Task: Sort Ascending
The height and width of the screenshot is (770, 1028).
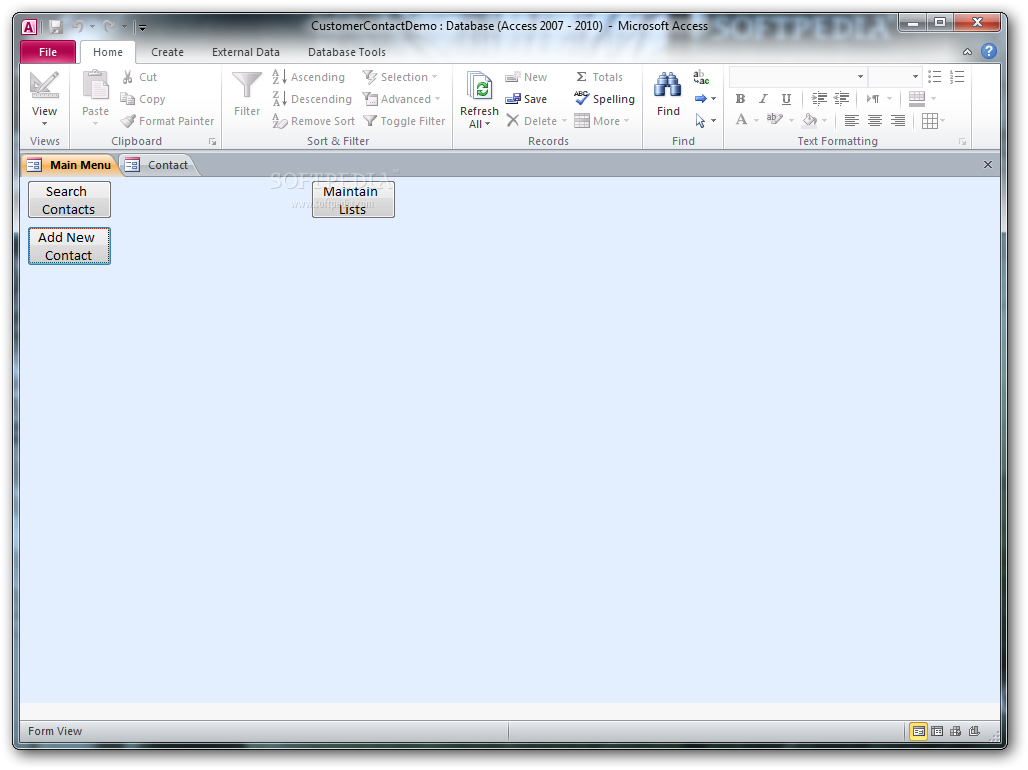Action: 308,77
